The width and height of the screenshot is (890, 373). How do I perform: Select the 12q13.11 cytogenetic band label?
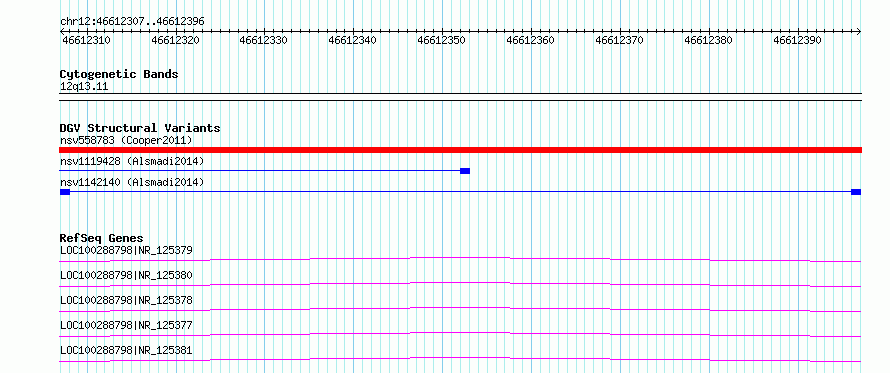pyautogui.click(x=84, y=87)
